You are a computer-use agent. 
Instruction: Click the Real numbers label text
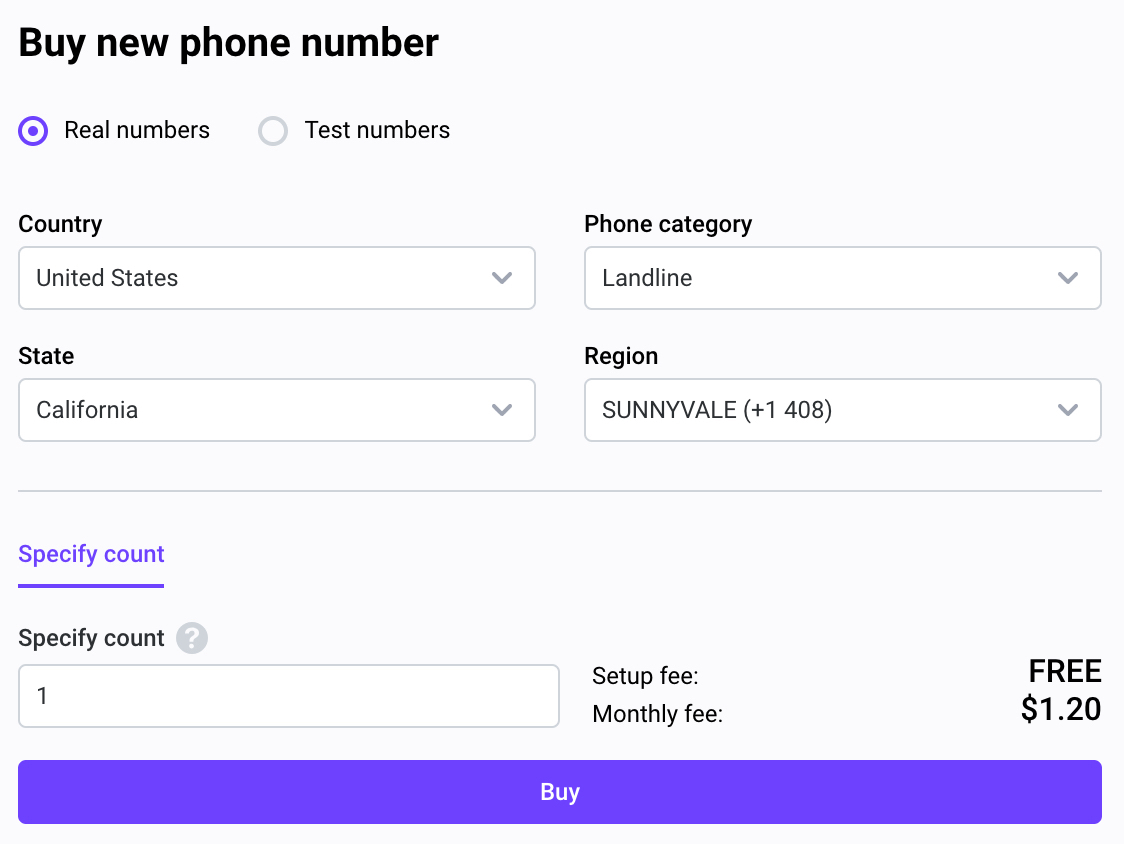[137, 131]
